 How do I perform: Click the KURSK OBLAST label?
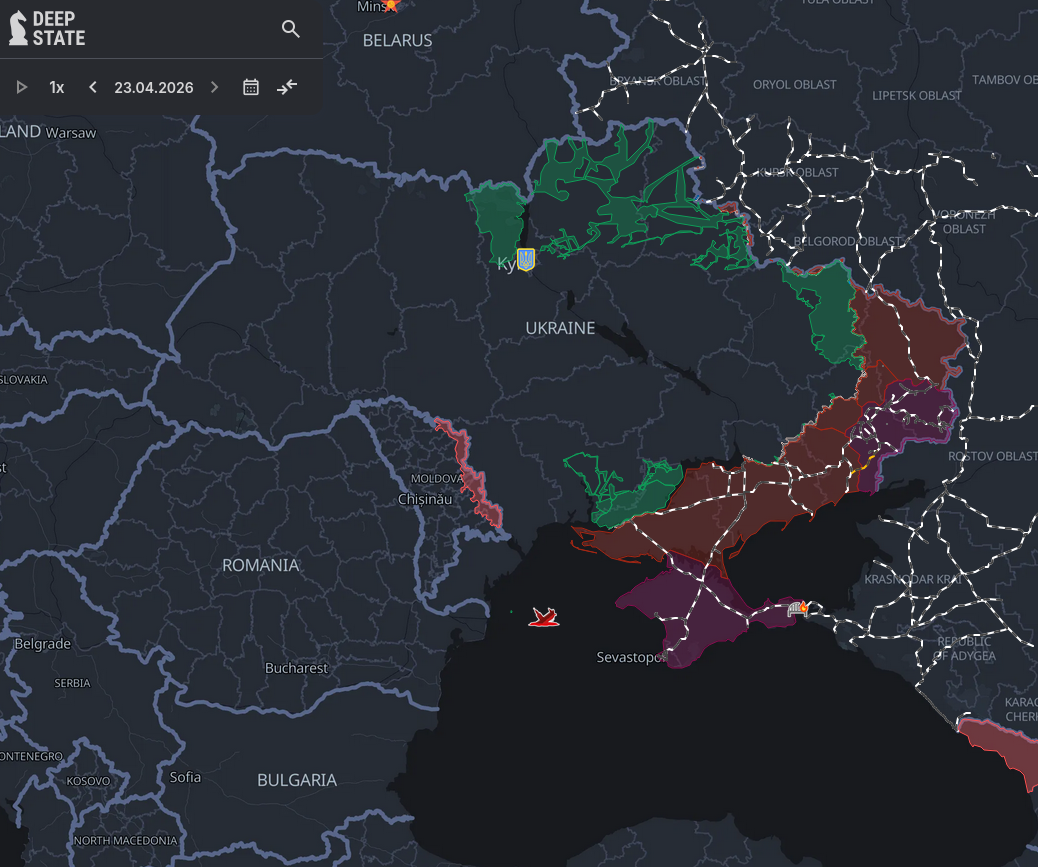(798, 172)
